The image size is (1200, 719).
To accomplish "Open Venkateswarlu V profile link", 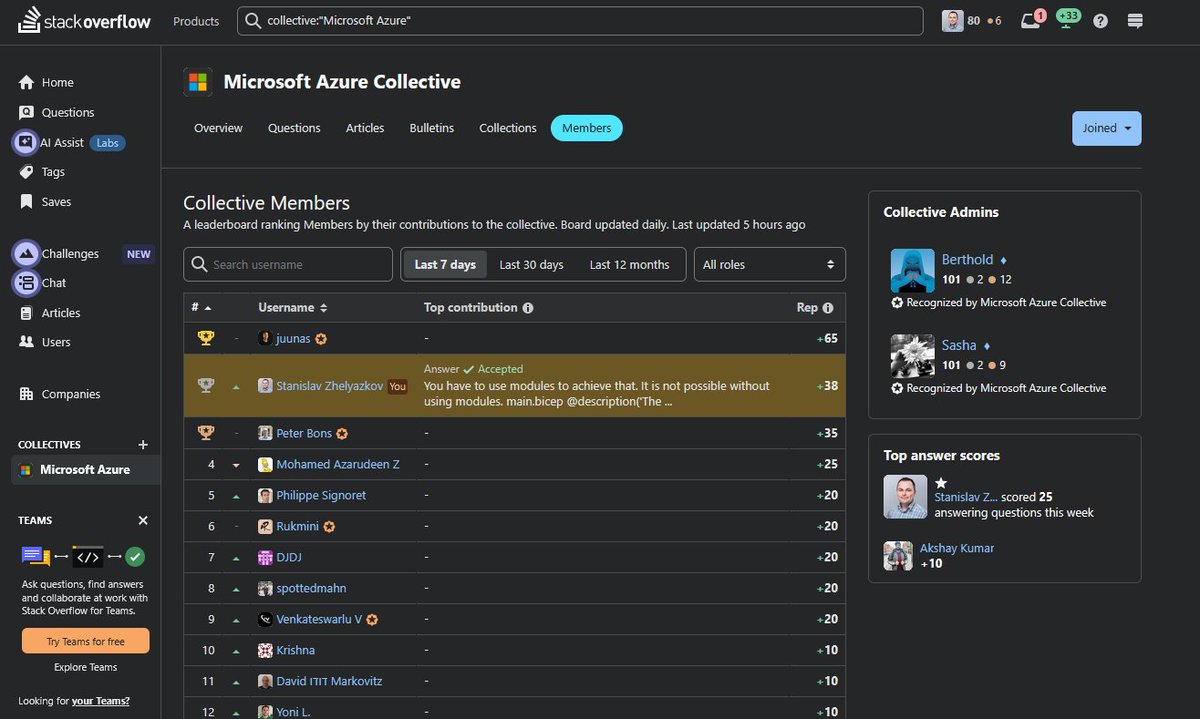I will click(319, 620).
